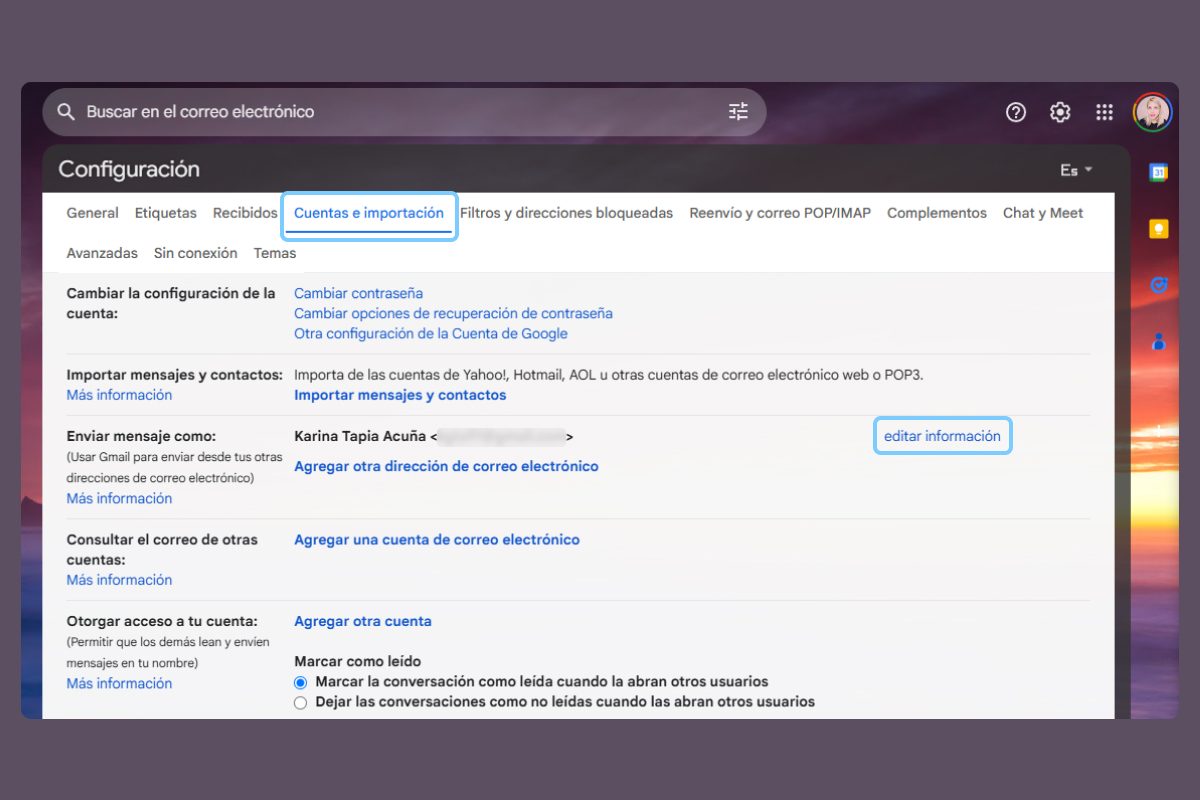Expand the "Es" input language dropdown

coord(1076,170)
